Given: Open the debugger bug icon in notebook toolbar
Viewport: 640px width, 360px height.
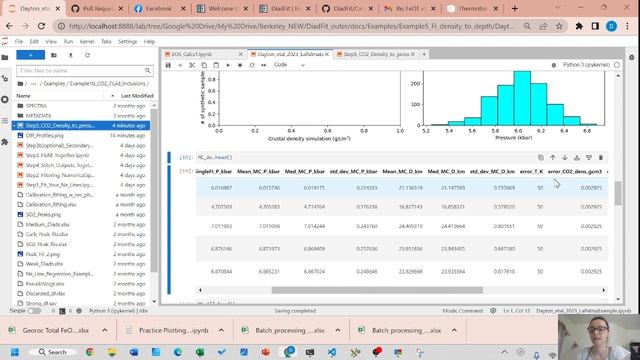Looking at the screenshot, I should [x=554, y=65].
